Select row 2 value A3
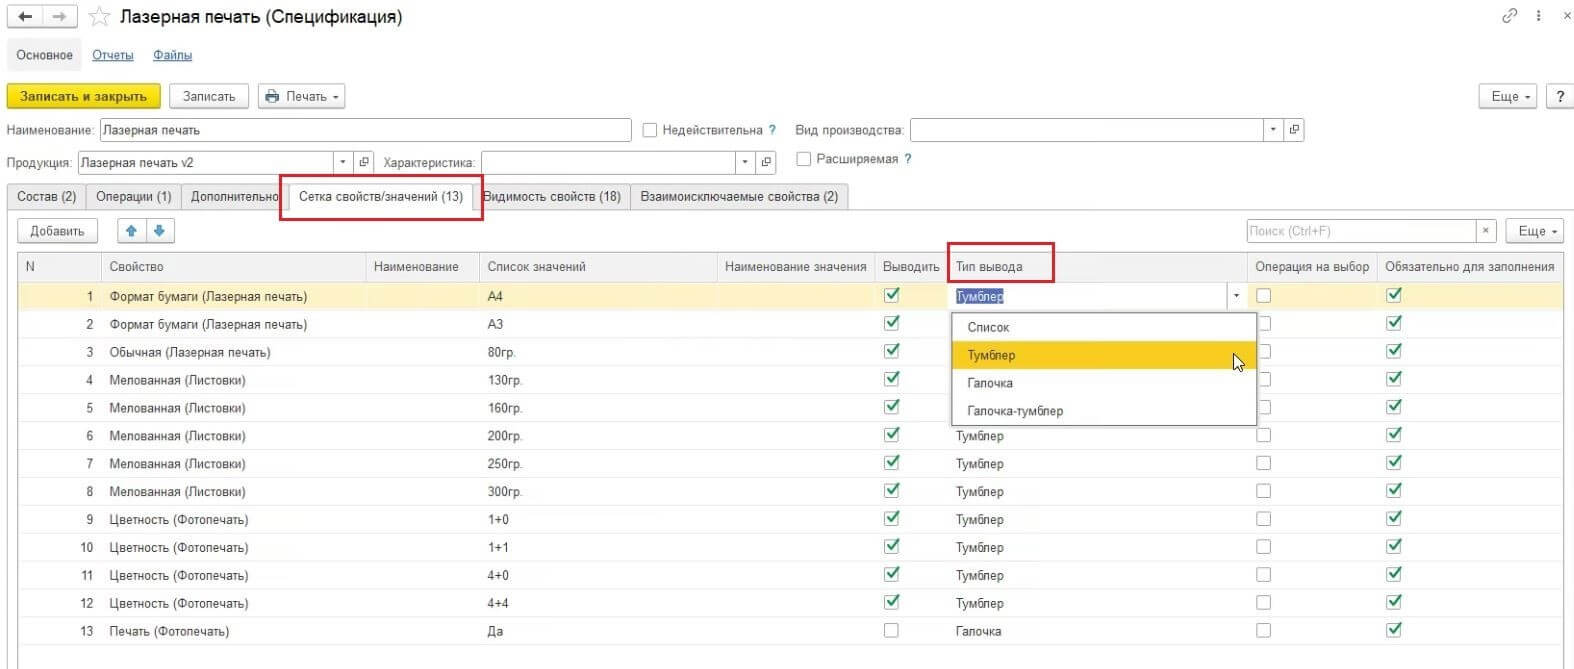The height and width of the screenshot is (669, 1574). pyautogui.click(x=599, y=324)
